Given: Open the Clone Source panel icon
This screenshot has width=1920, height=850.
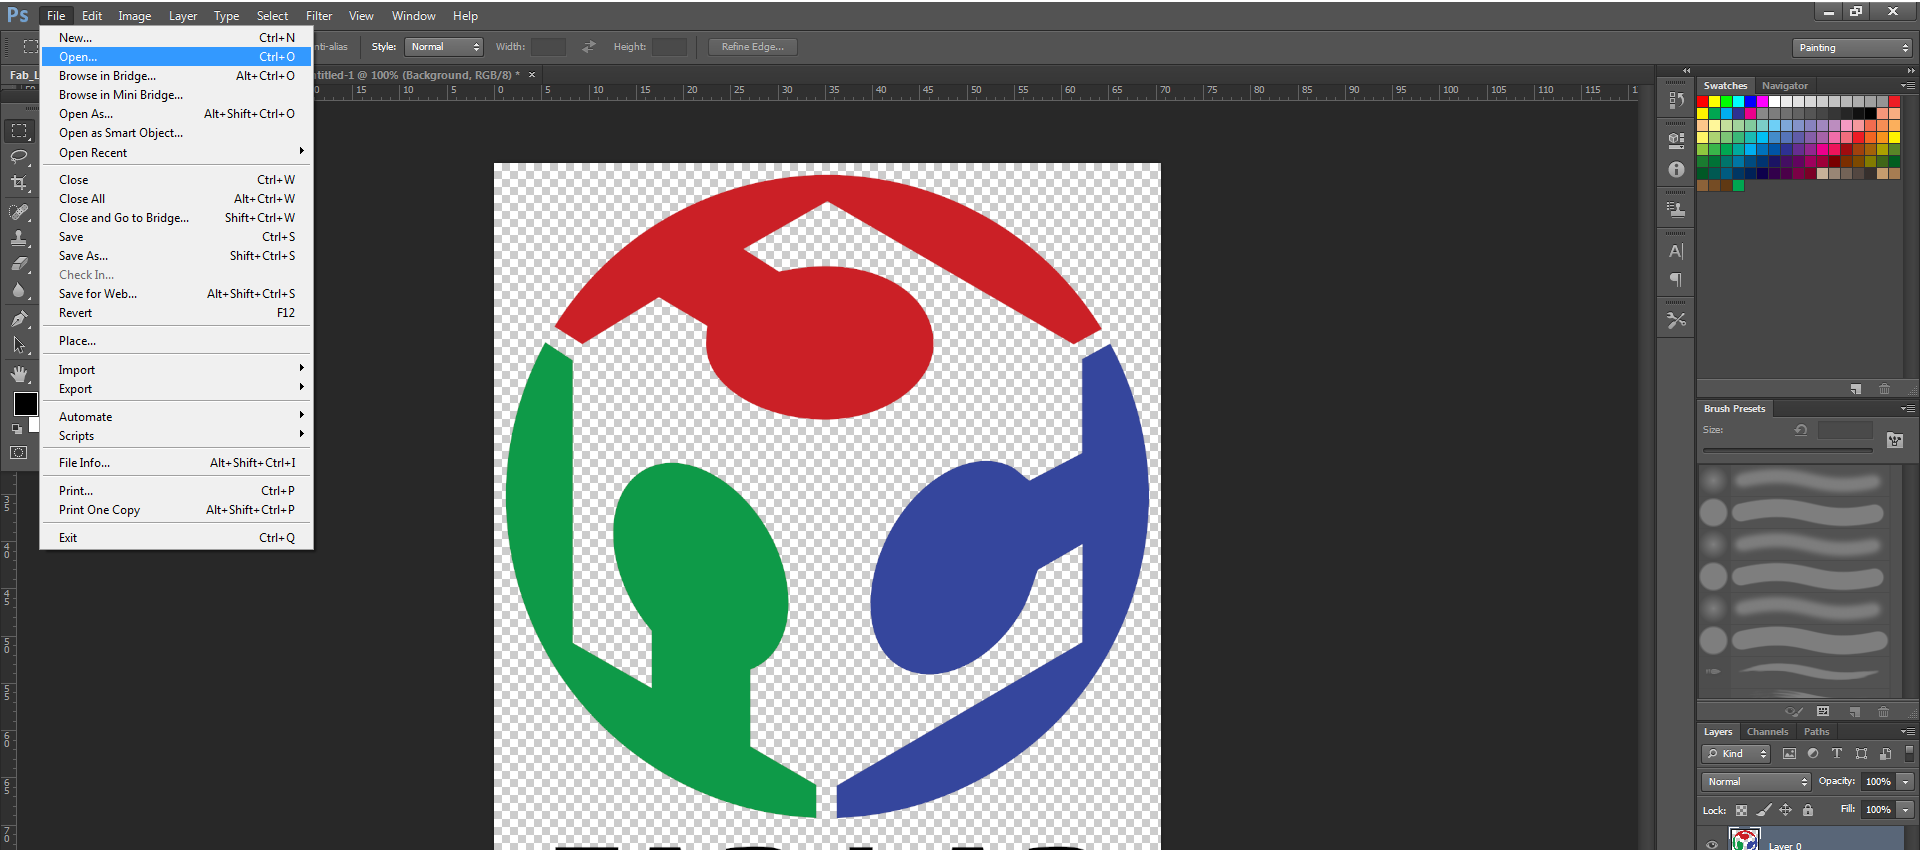Looking at the screenshot, I should pyautogui.click(x=1677, y=210).
